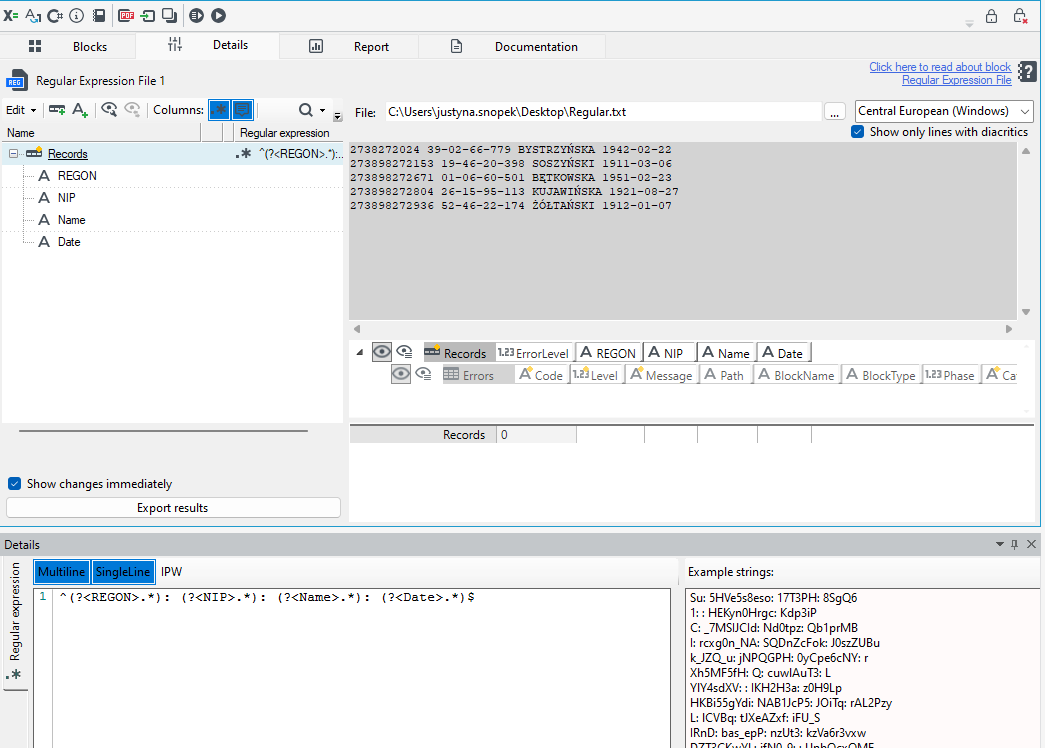Image resolution: width=1045 pixels, height=748 pixels.
Task: Select the Details tab
Action: tap(207, 45)
